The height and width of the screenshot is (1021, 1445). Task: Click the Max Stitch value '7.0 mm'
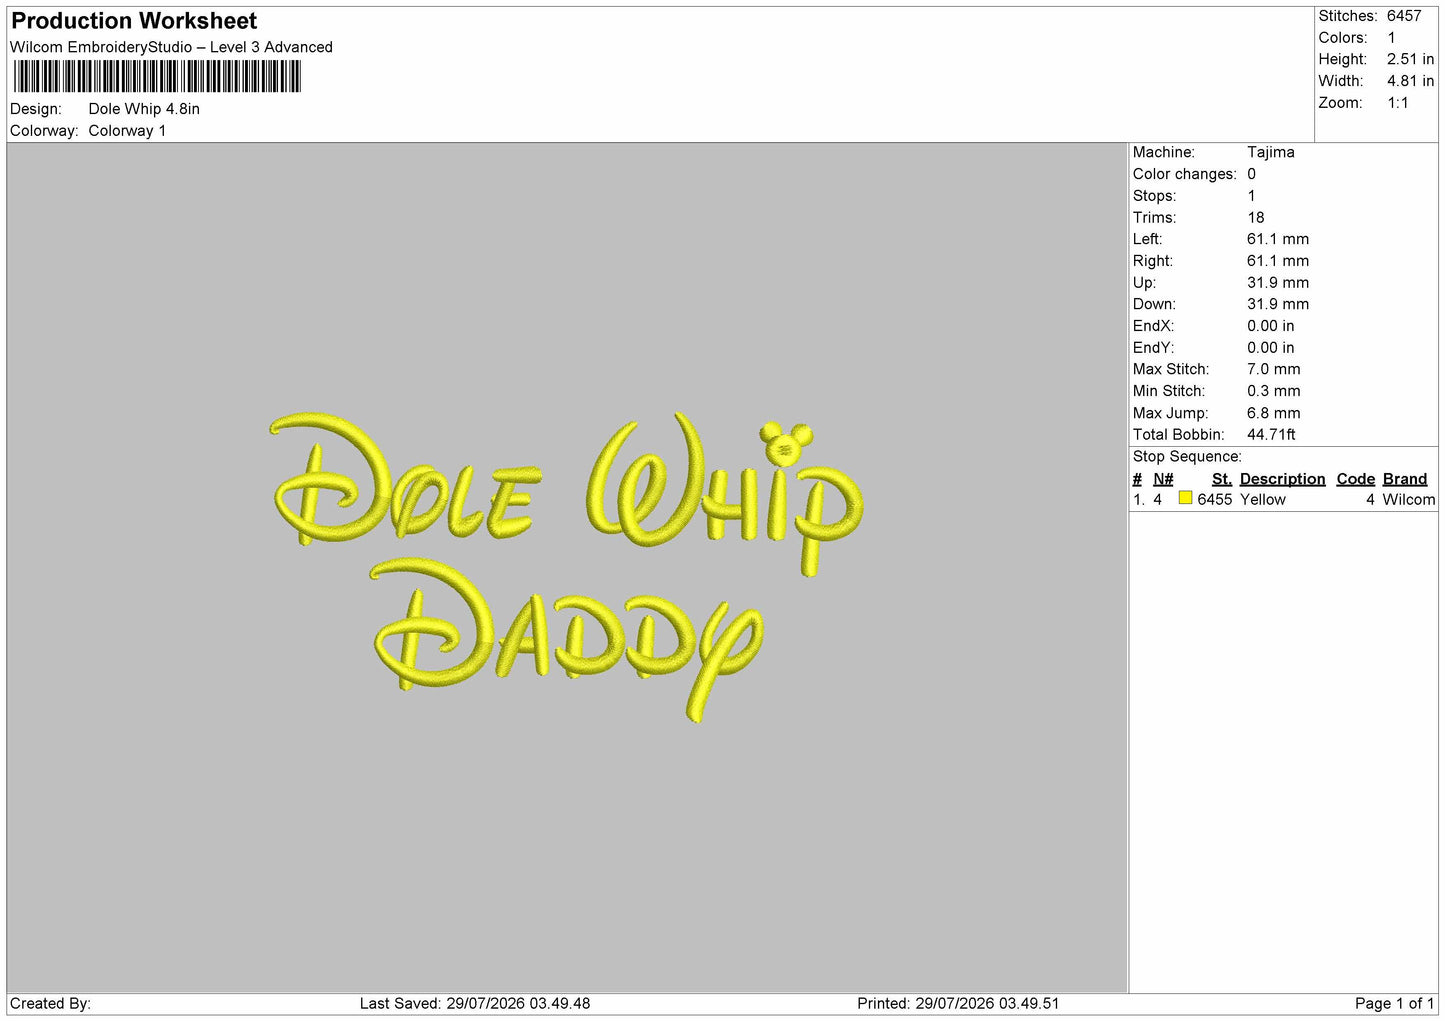point(1273,369)
